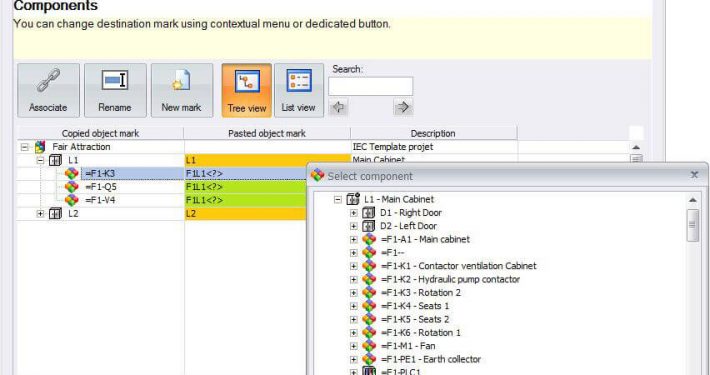This screenshot has width=710, height=375.
Task: Expand the L2 location node
Action: (x=40, y=213)
